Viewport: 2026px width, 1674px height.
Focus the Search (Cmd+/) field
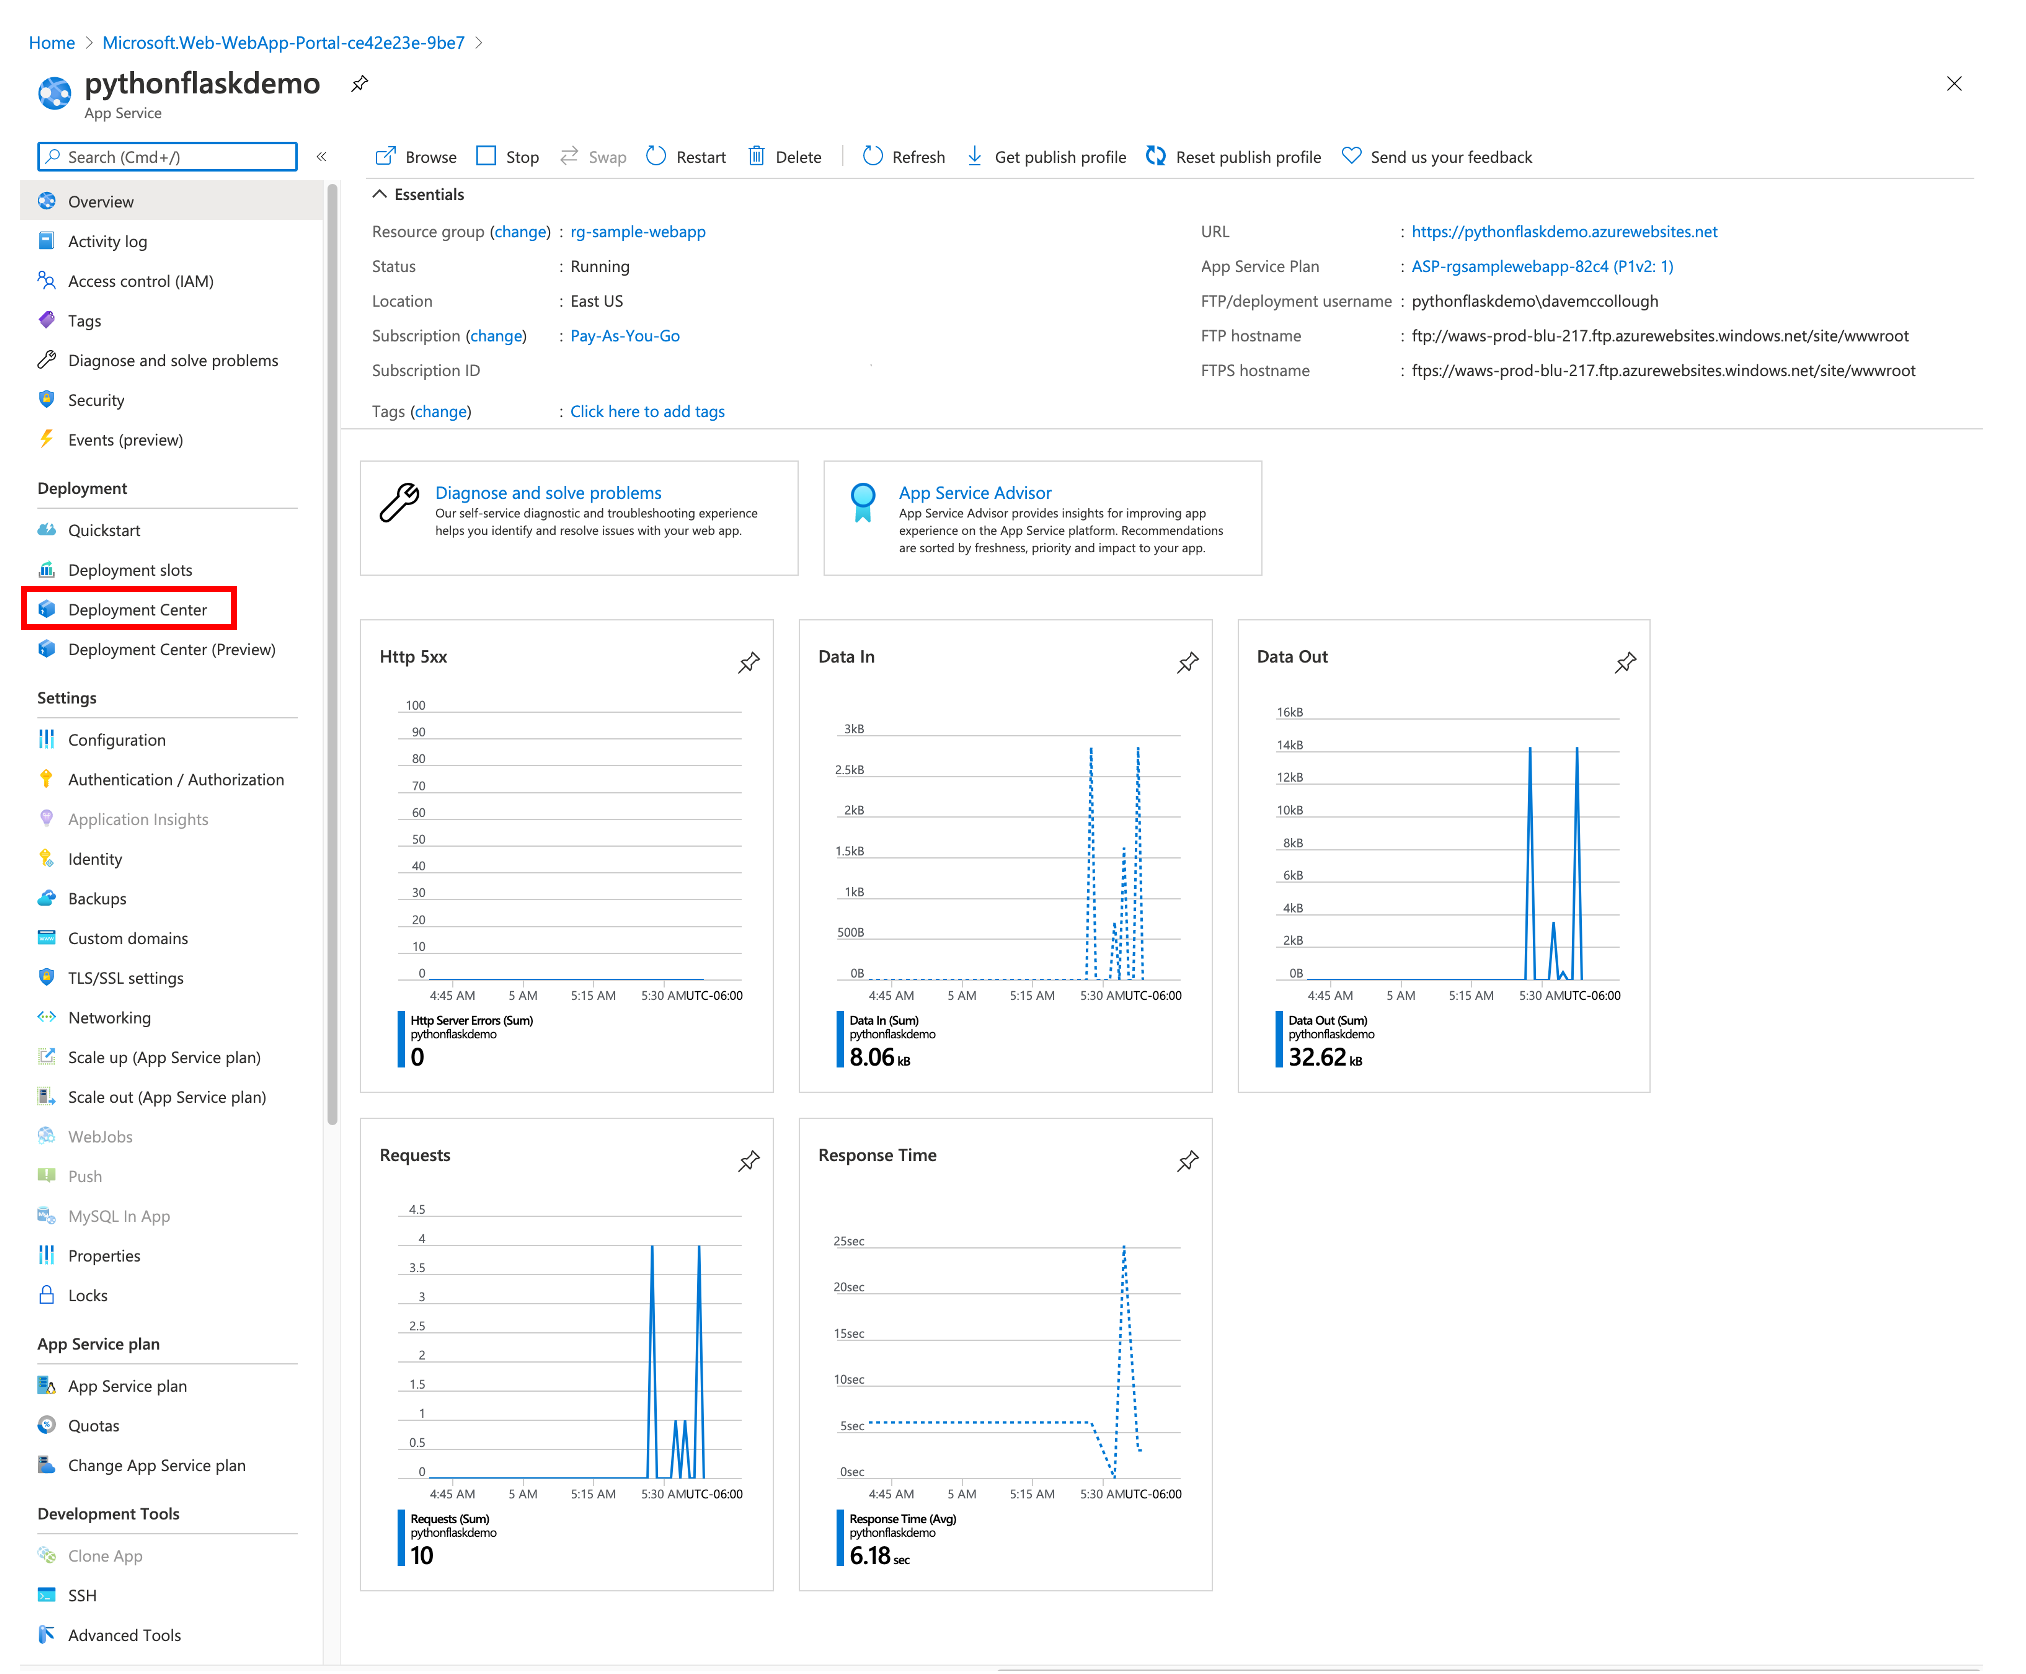tap(168, 157)
